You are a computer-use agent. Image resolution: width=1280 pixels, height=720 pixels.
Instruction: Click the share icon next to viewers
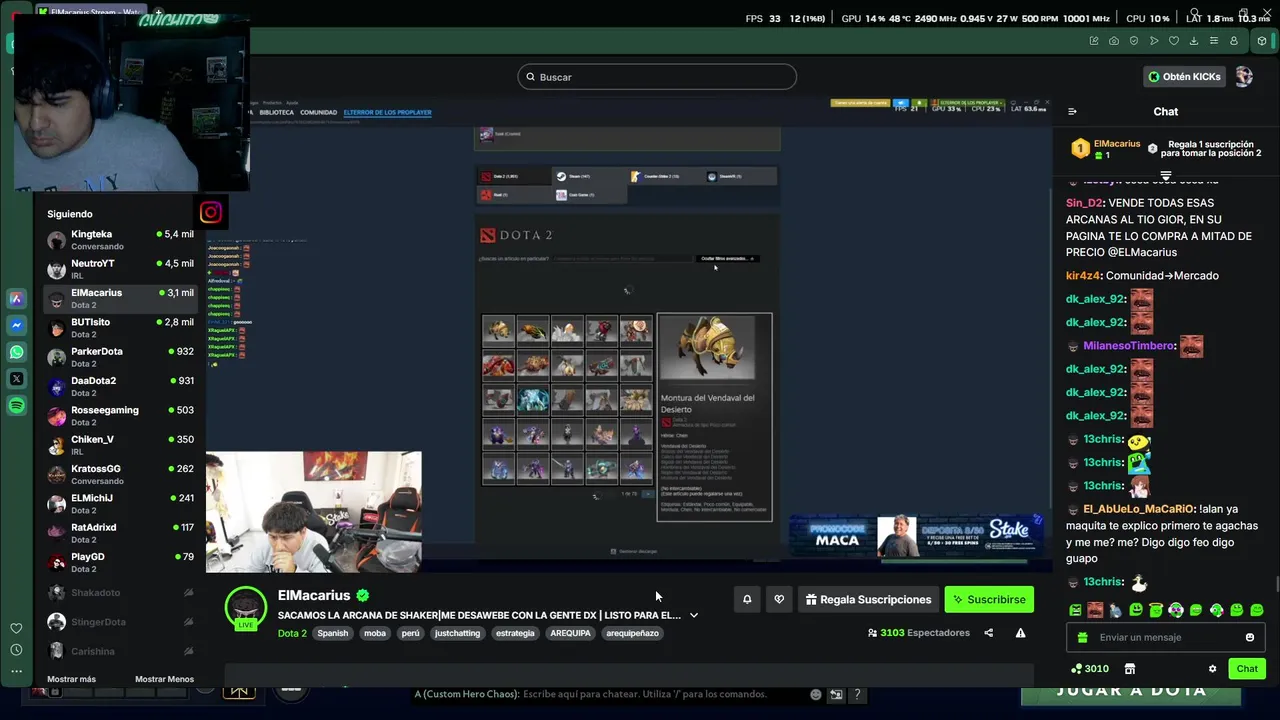coord(989,633)
